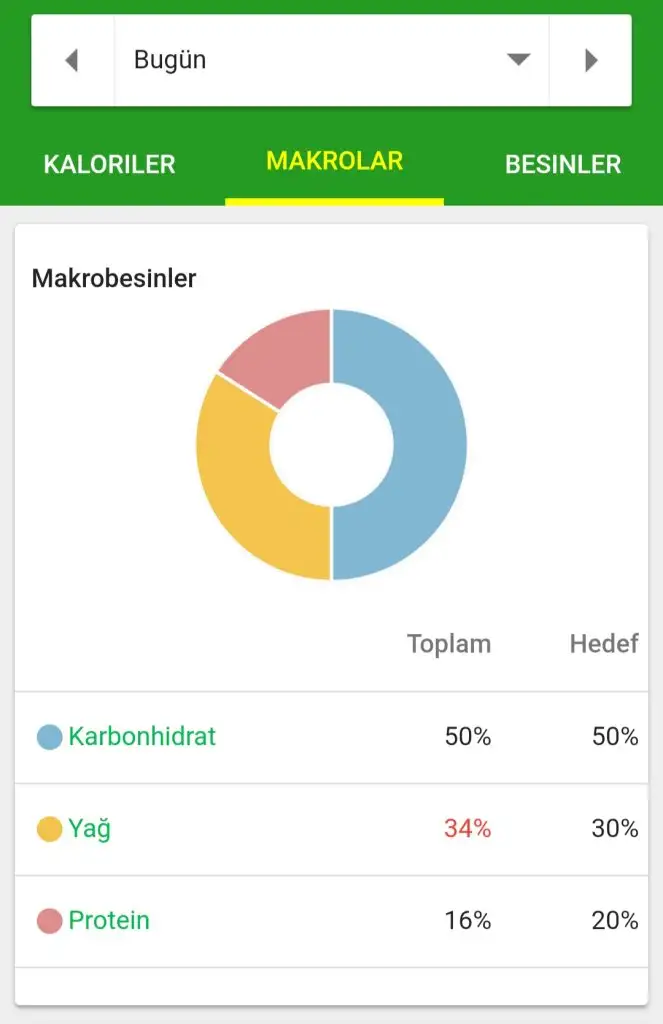Switch to the KALORILER tab
This screenshot has height=1024, width=663.
click(110, 164)
